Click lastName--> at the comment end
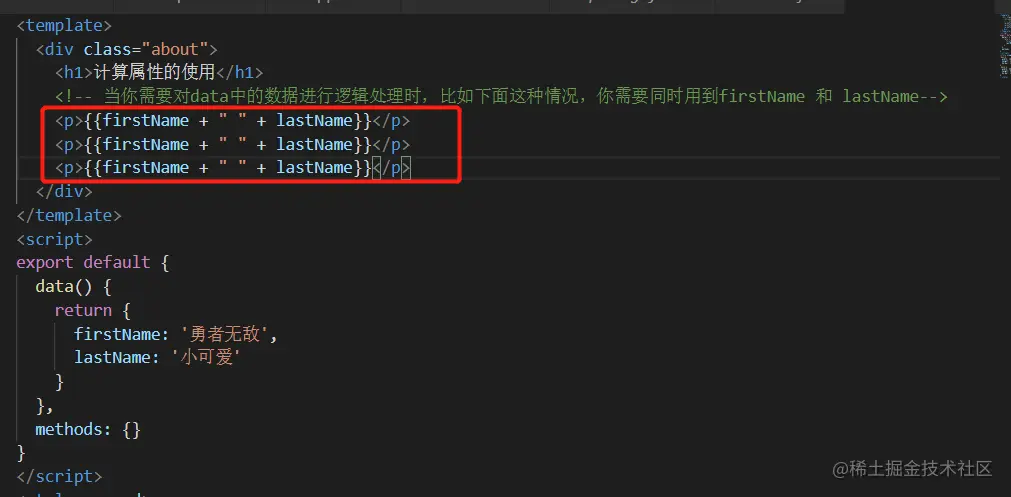This screenshot has height=497, width=1011. [895, 97]
